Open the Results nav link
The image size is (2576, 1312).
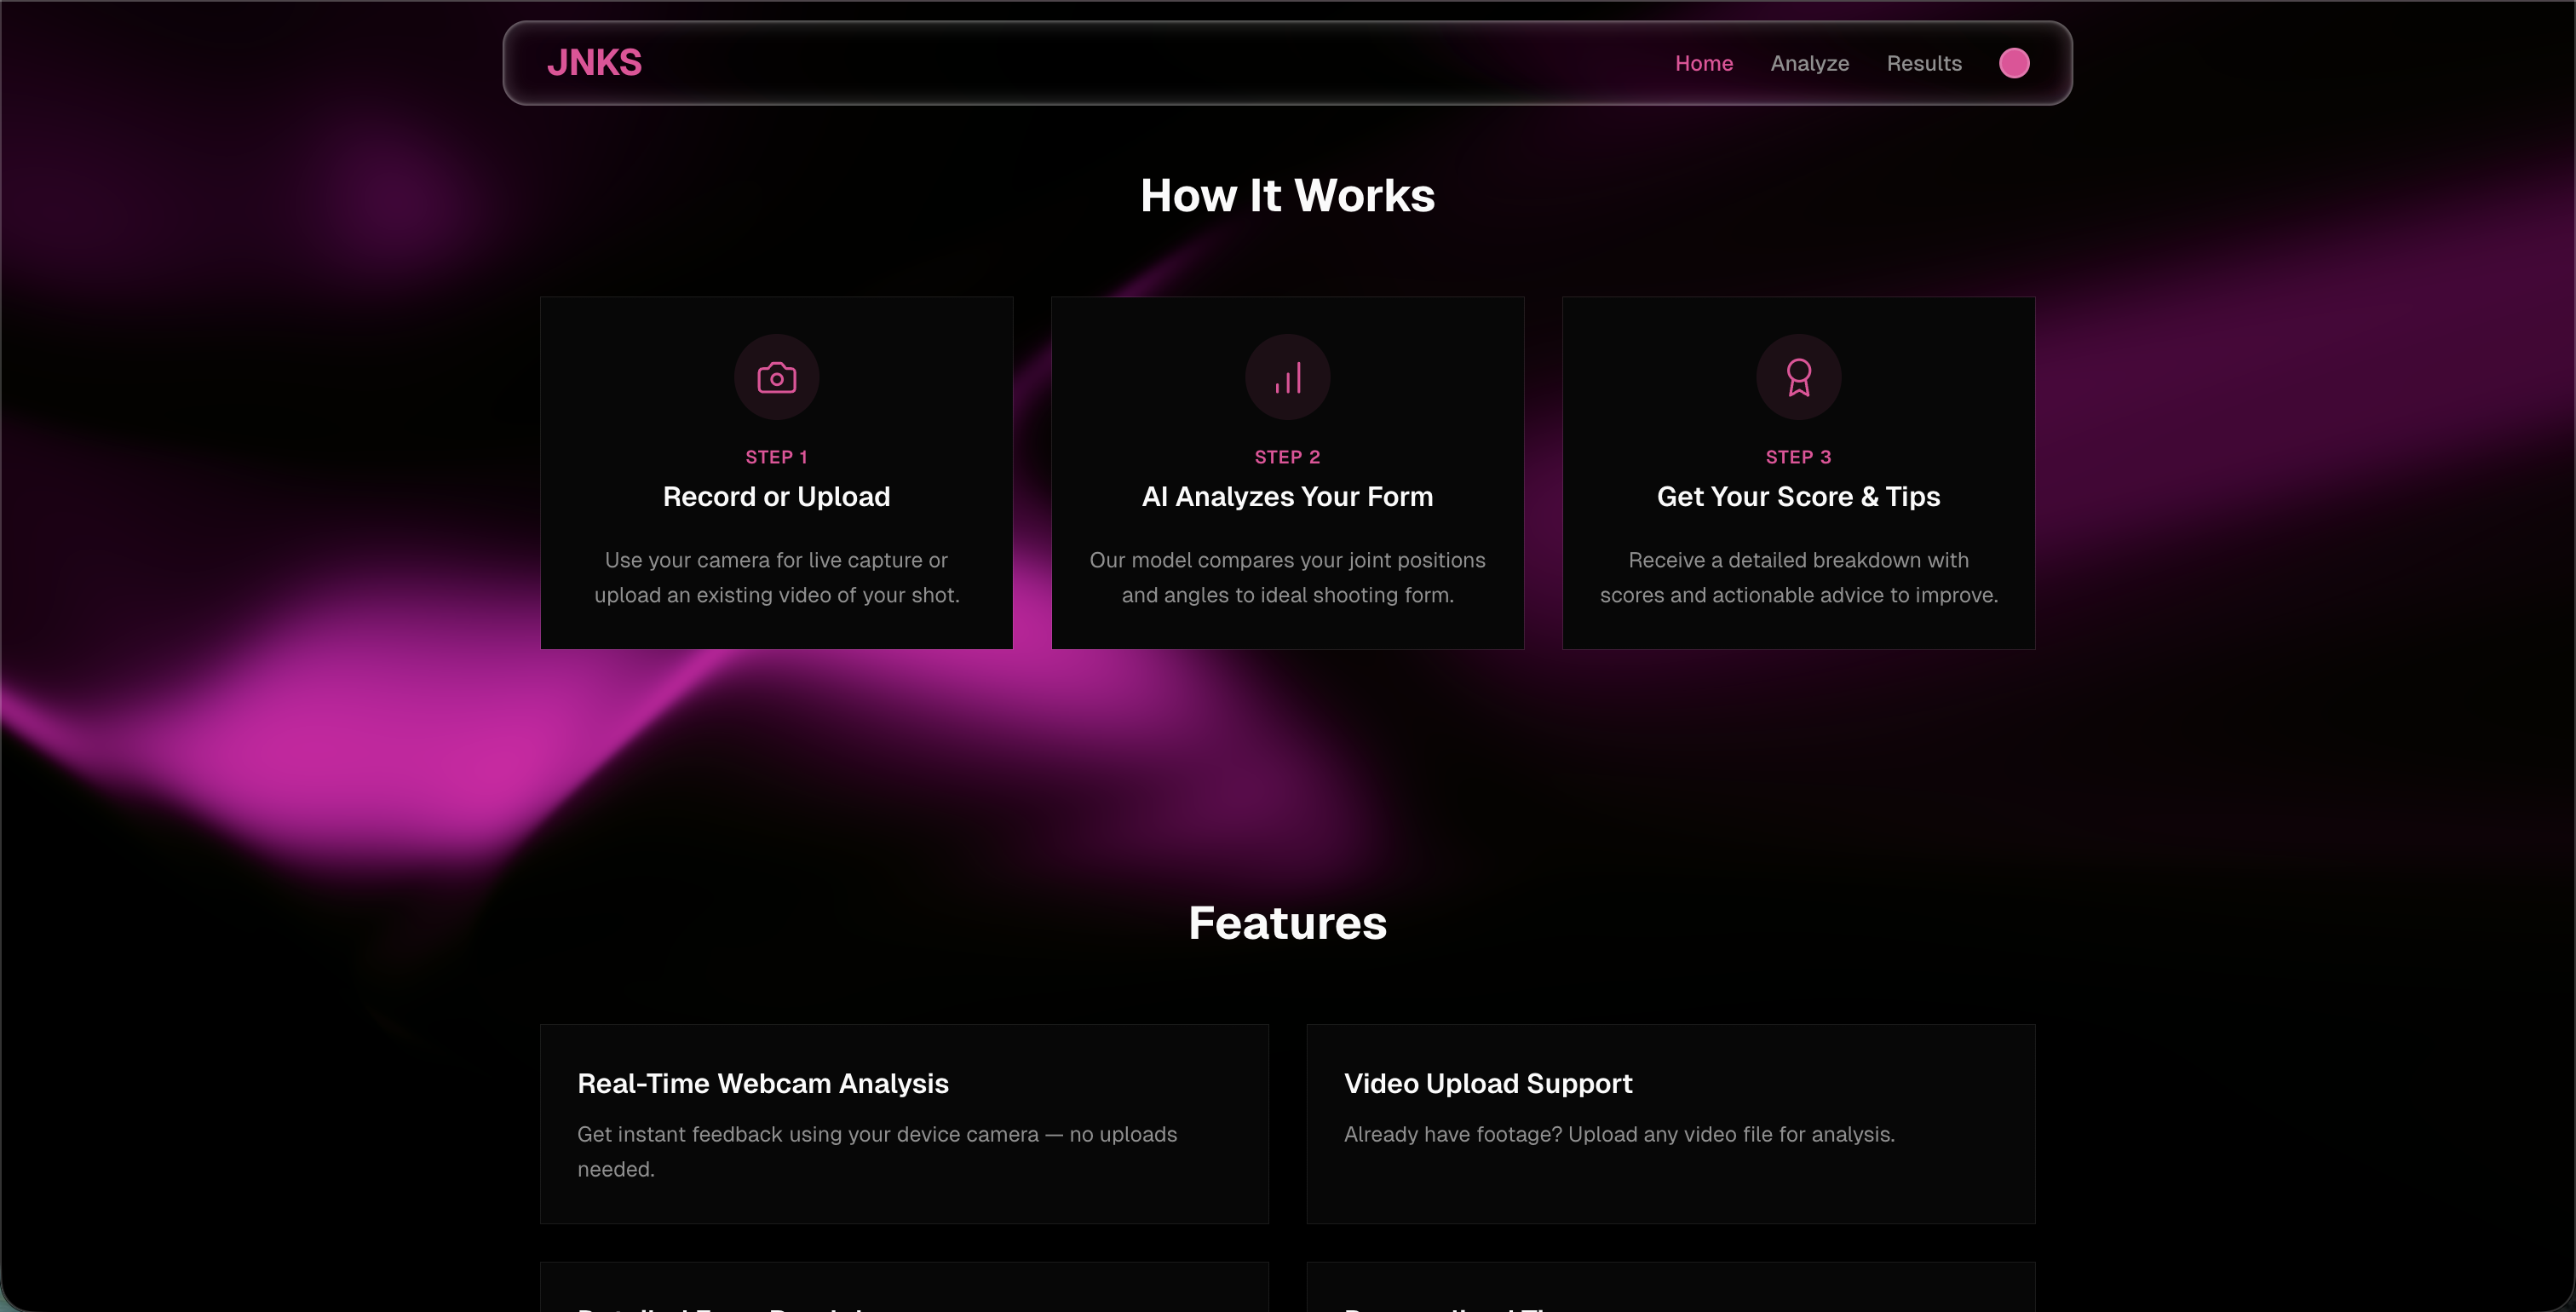(1923, 63)
